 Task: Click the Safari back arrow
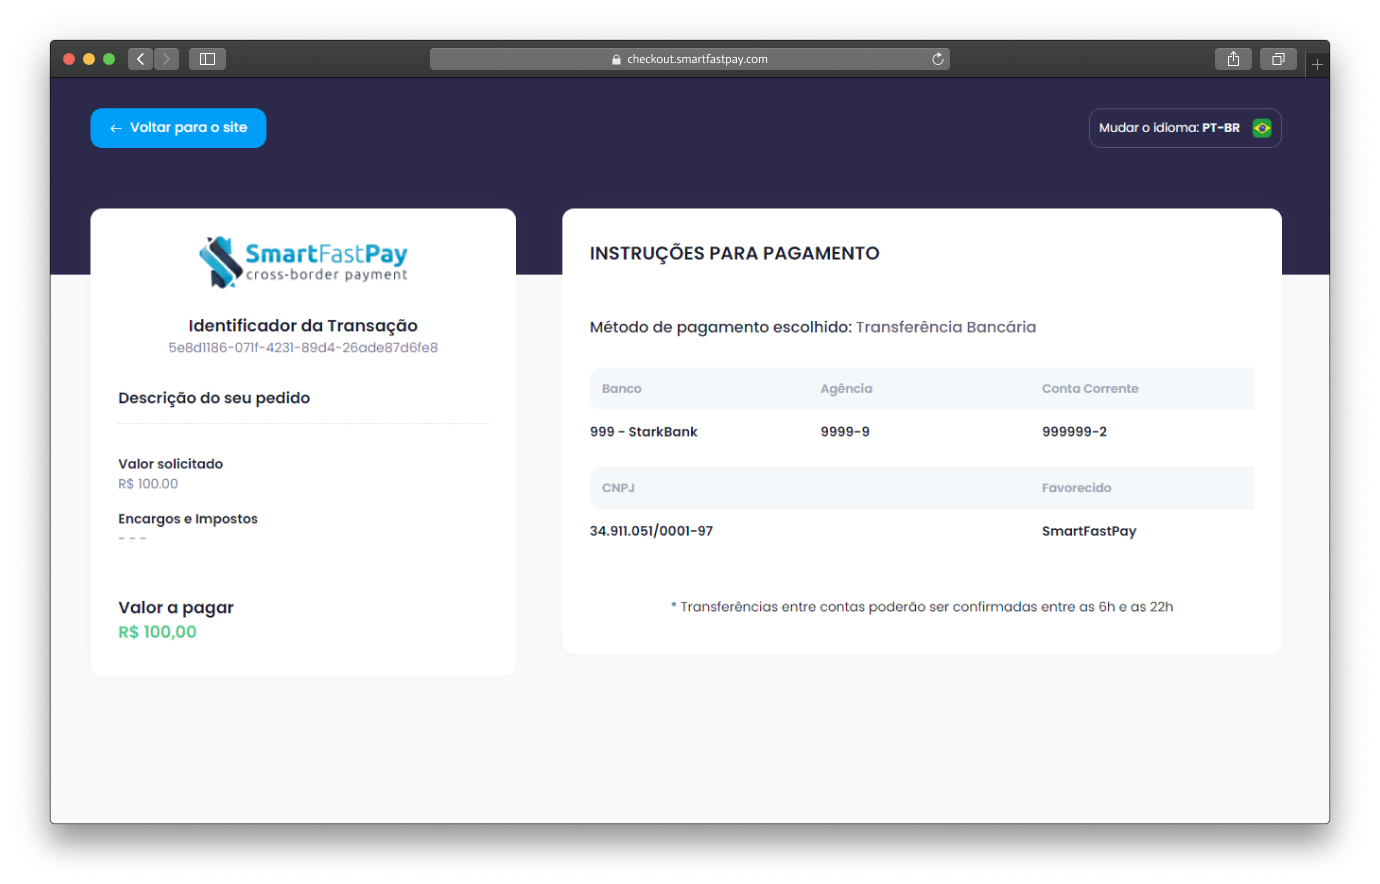(x=141, y=59)
